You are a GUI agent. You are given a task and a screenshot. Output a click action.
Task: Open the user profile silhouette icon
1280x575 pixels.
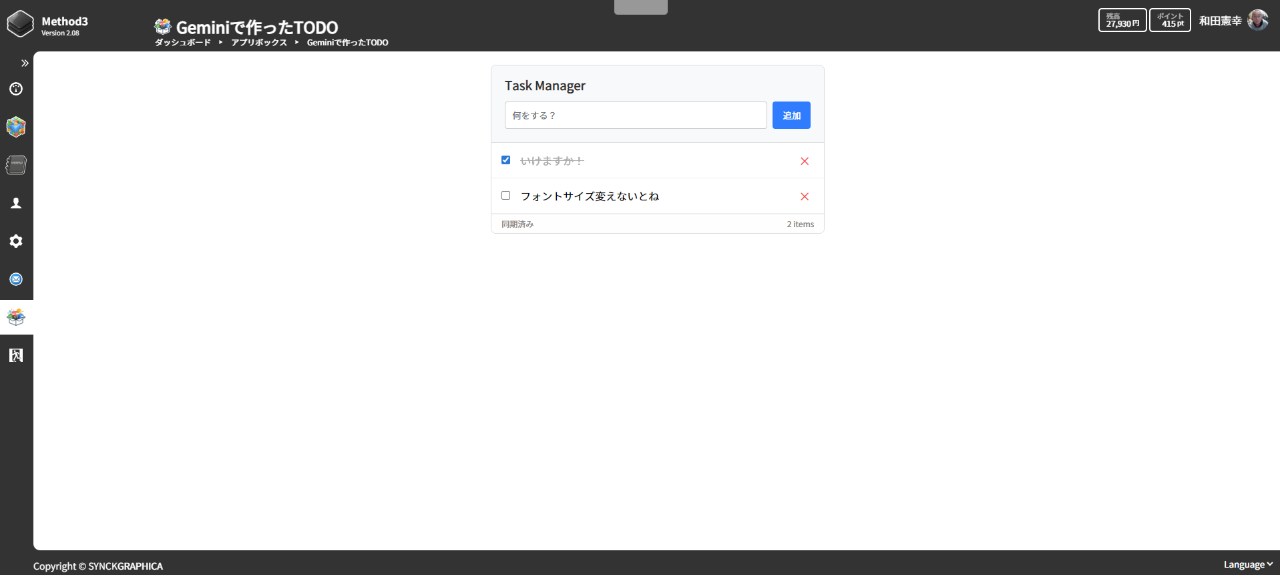16,203
